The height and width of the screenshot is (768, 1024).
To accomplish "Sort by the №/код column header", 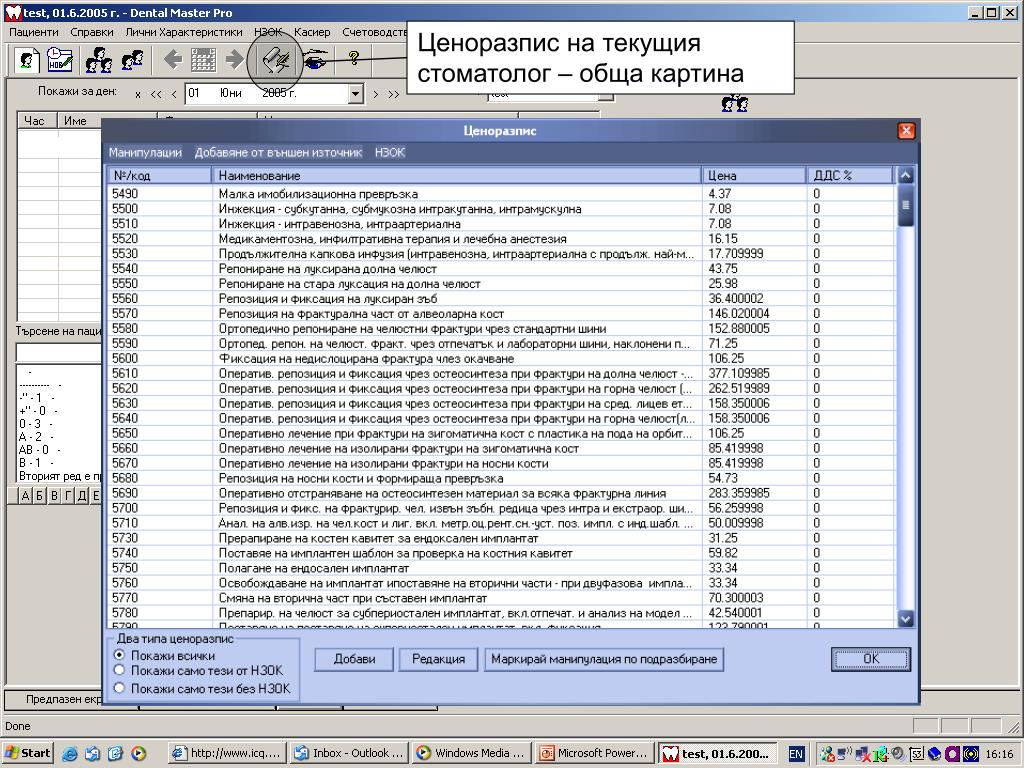I will click(159, 175).
